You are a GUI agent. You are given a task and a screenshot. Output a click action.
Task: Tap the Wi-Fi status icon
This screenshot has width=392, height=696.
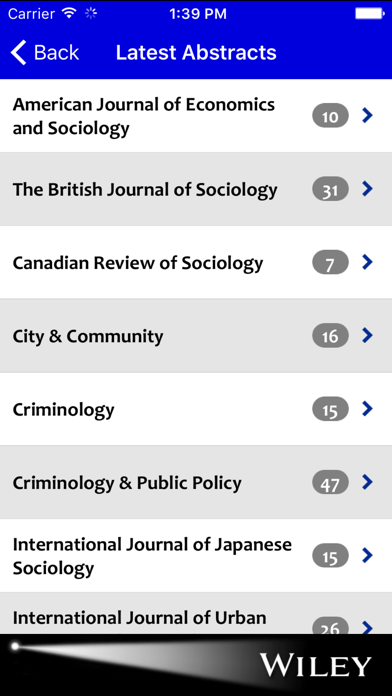69,13
